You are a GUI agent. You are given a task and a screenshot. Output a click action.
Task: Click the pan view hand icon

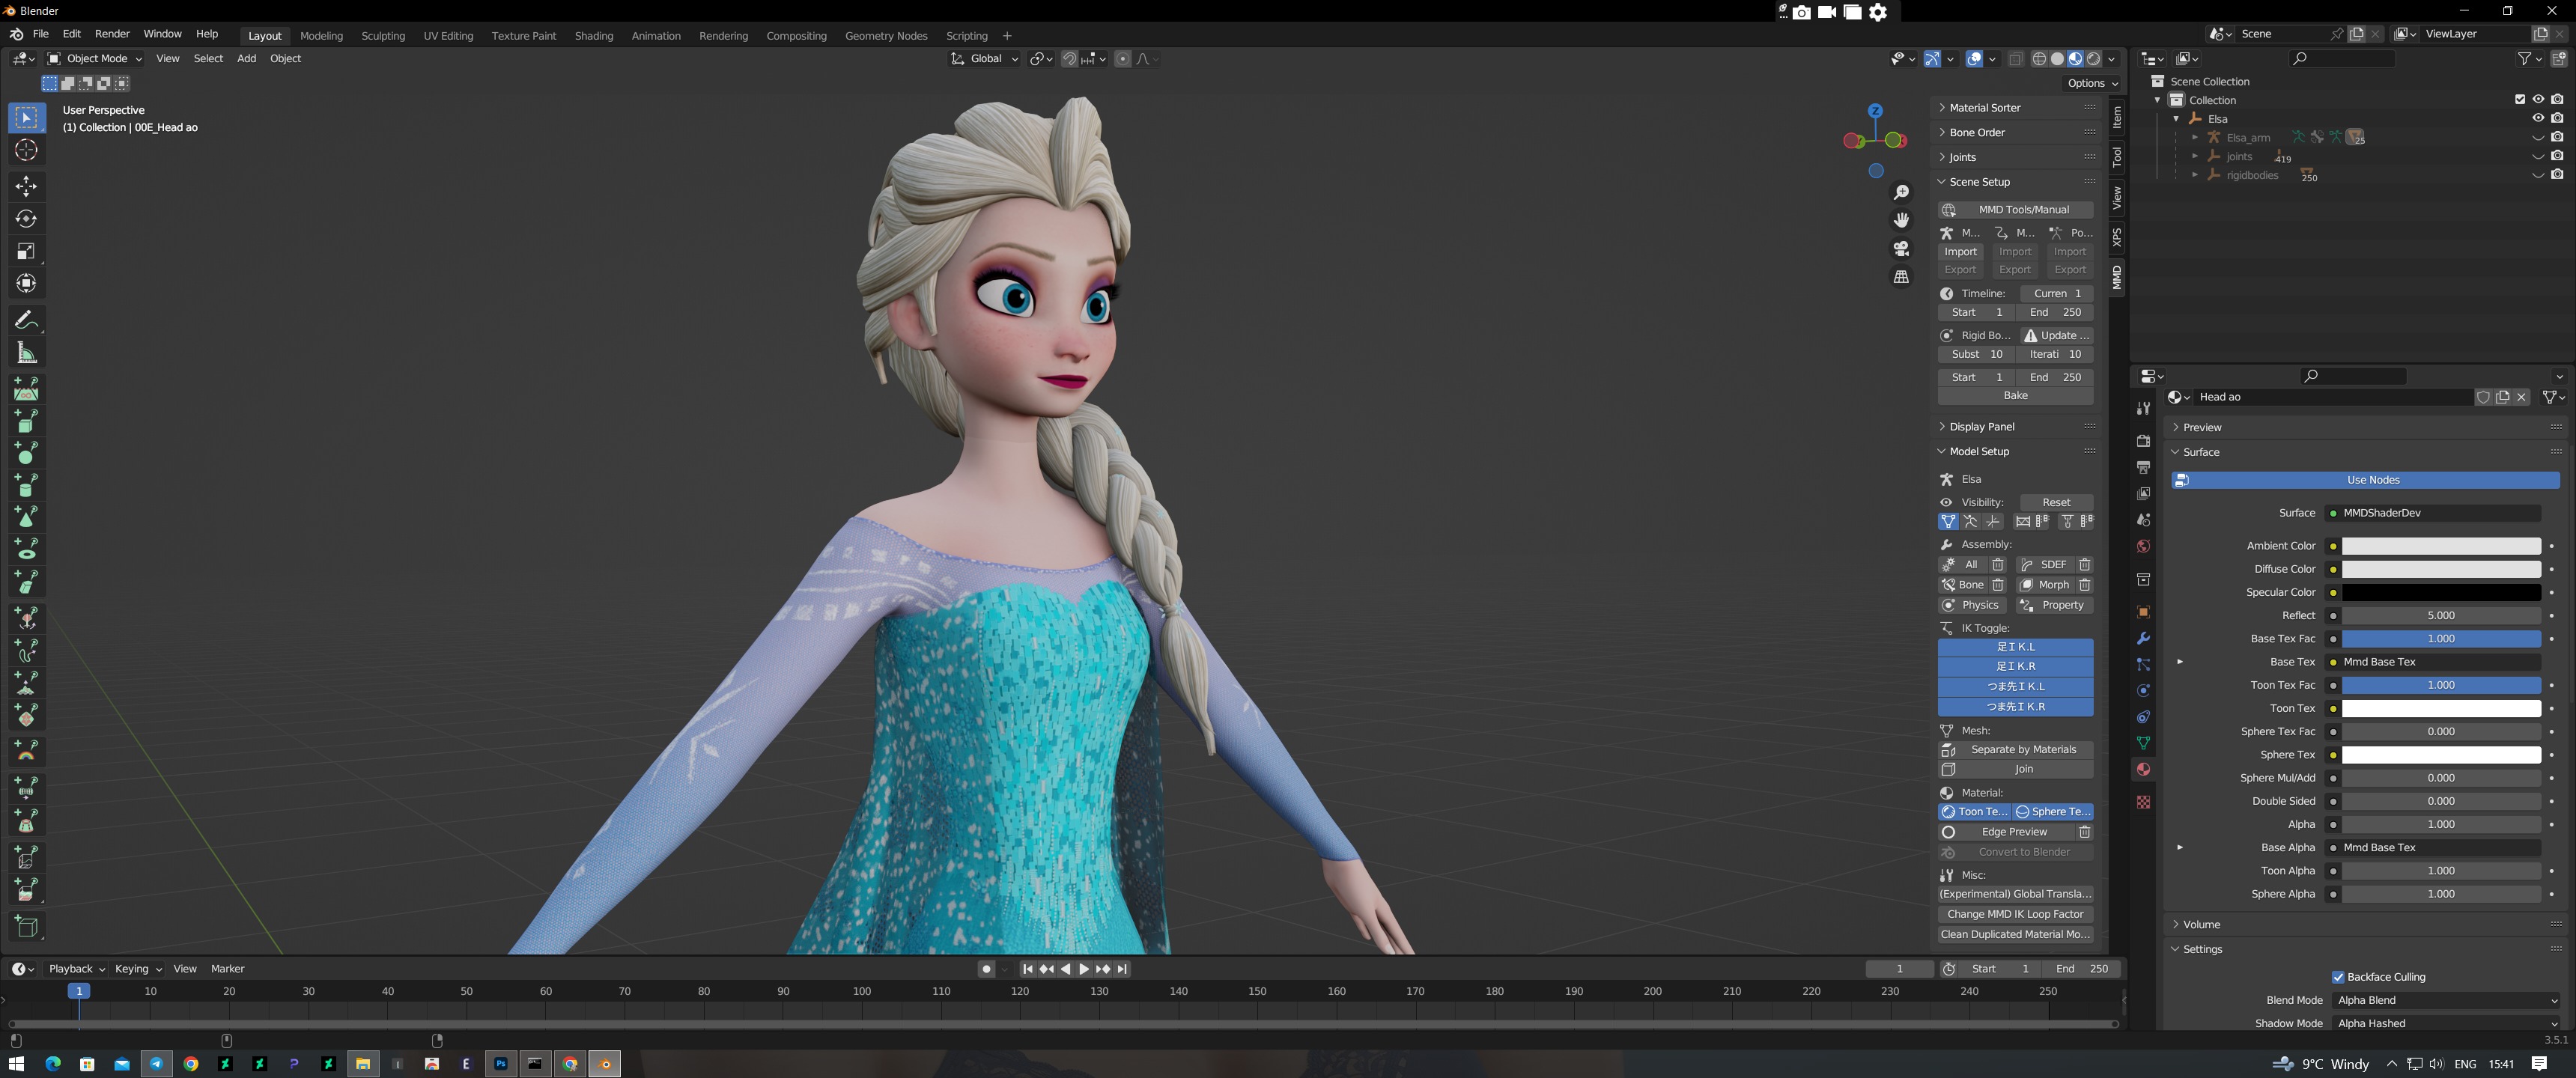pyautogui.click(x=1901, y=220)
